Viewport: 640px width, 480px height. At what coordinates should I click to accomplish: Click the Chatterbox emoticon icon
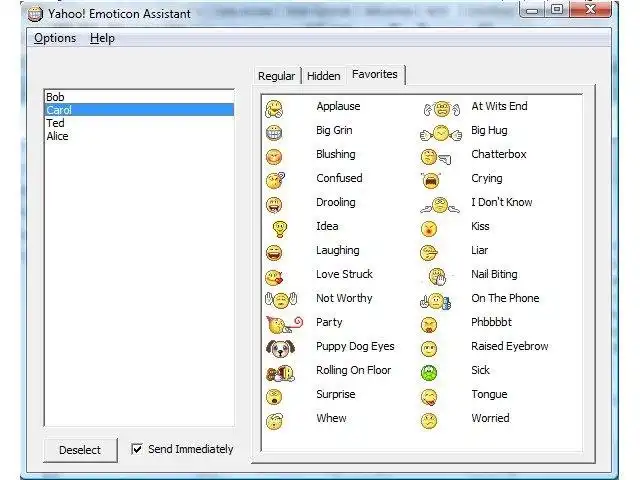coord(436,157)
